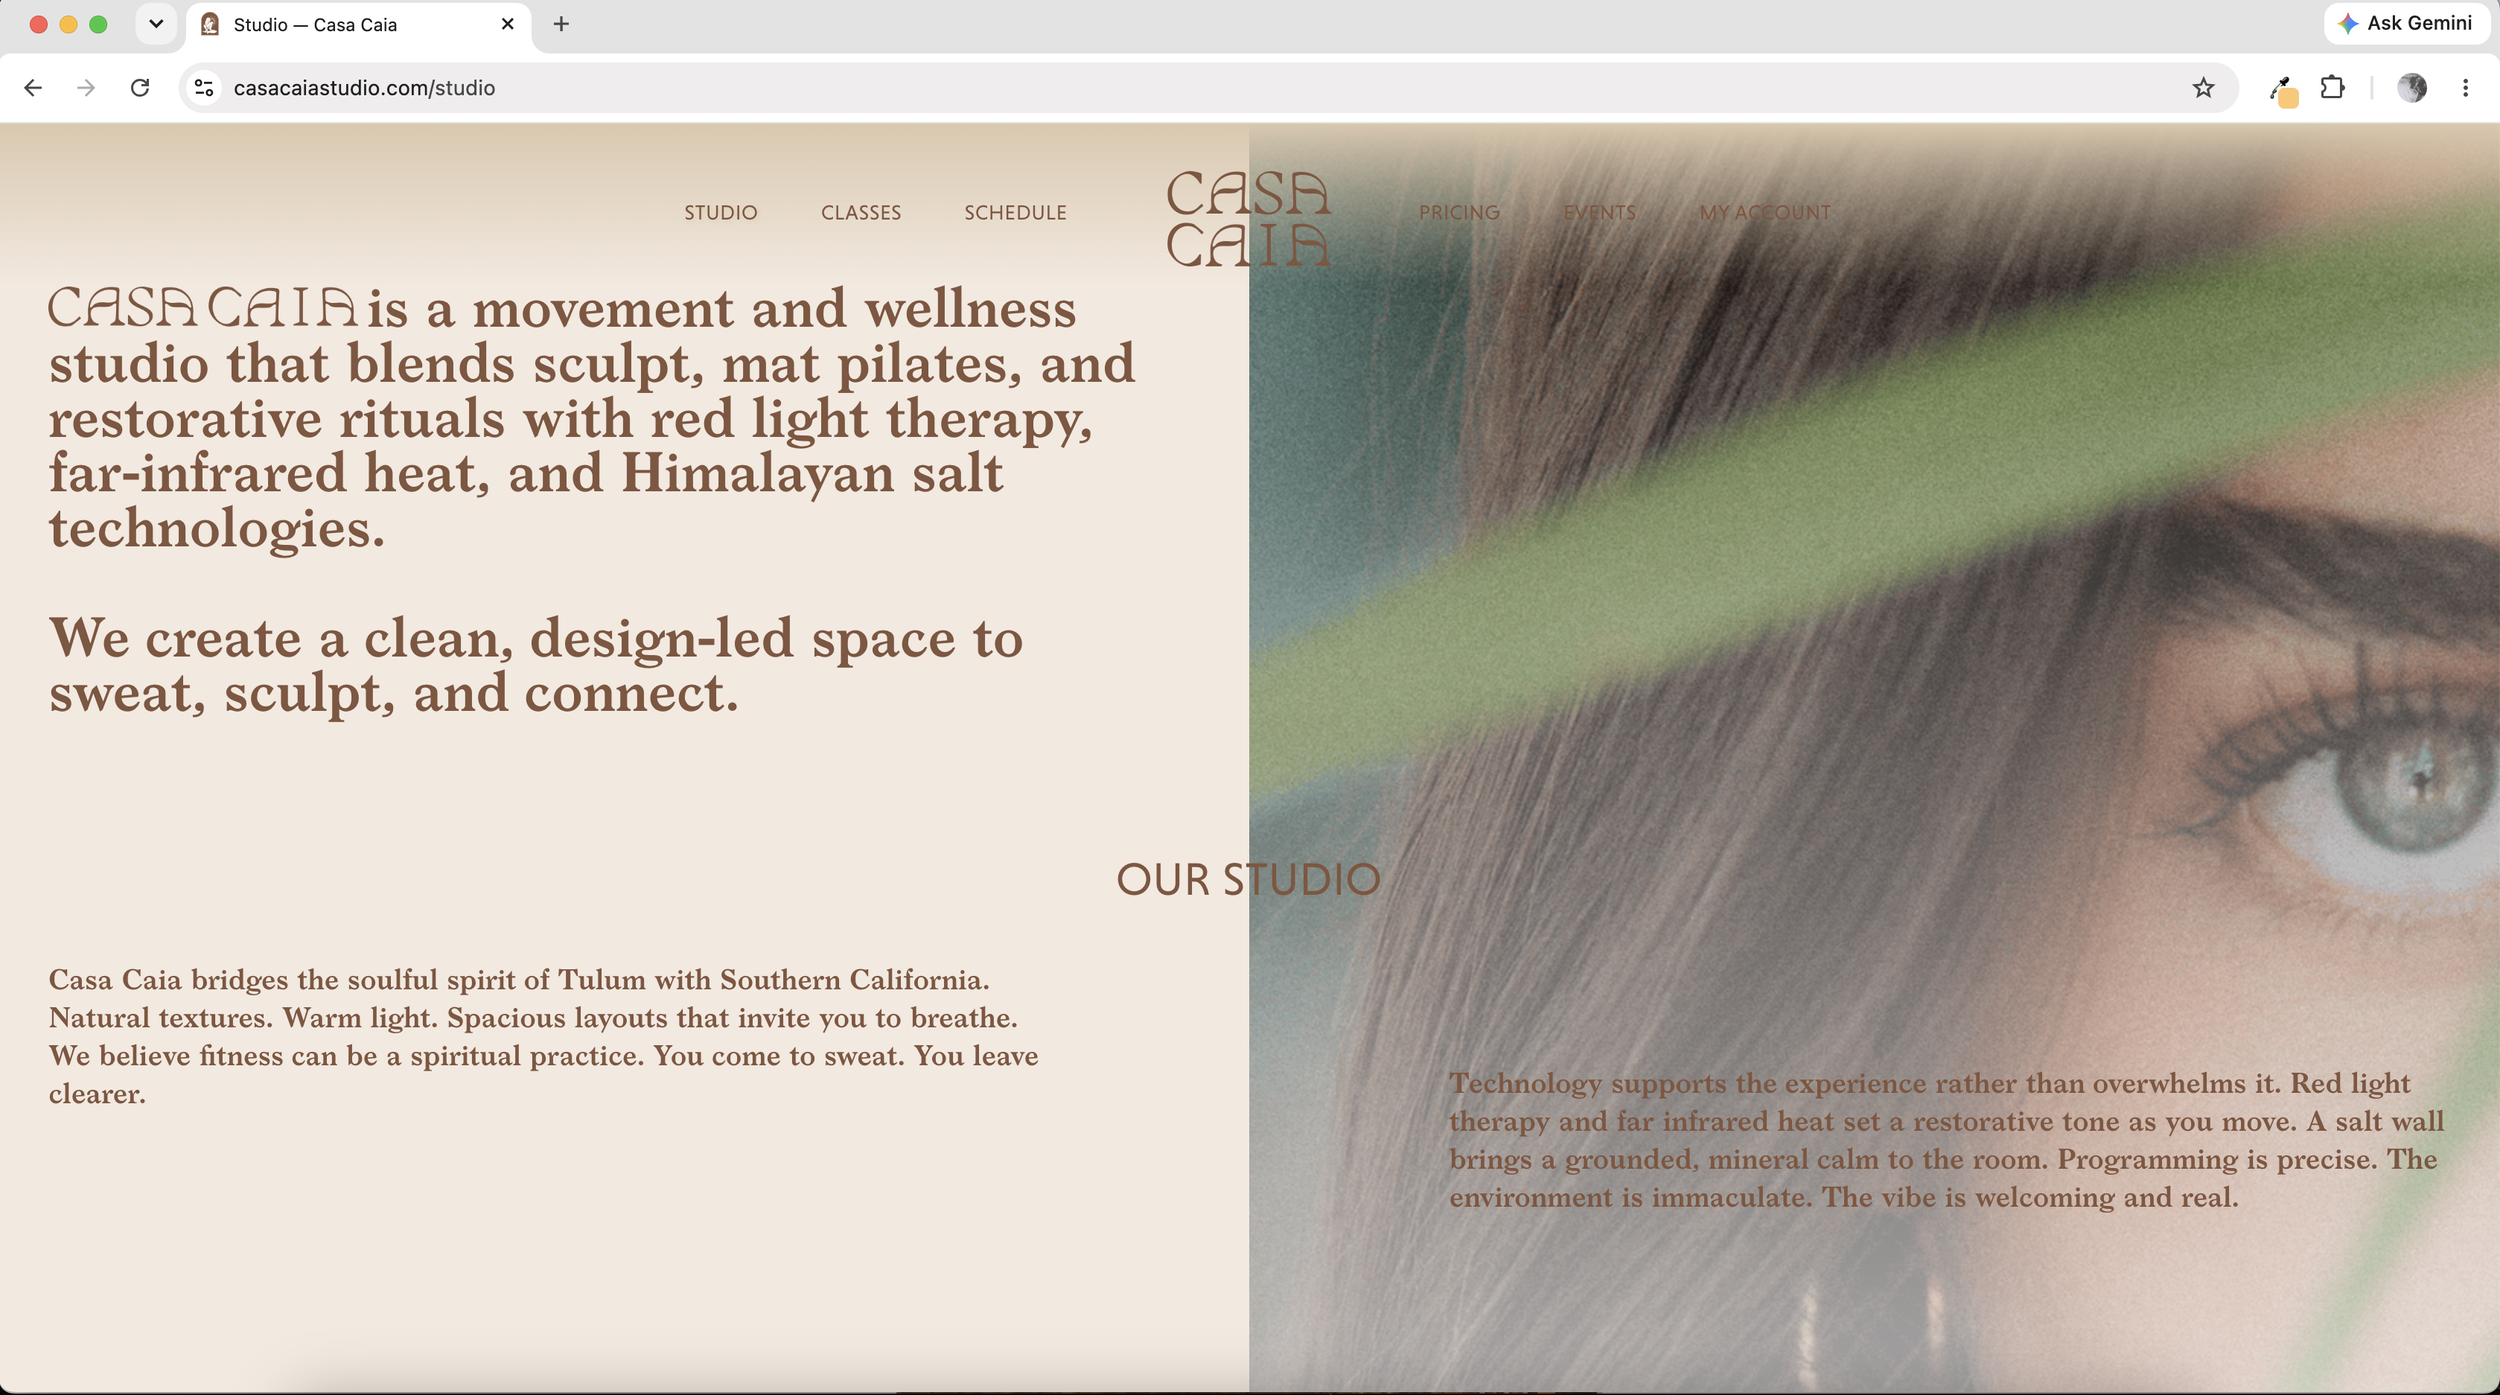
Task: Click the 'Casa Caia bridges the soulful' paragraph
Action: click(x=544, y=1036)
